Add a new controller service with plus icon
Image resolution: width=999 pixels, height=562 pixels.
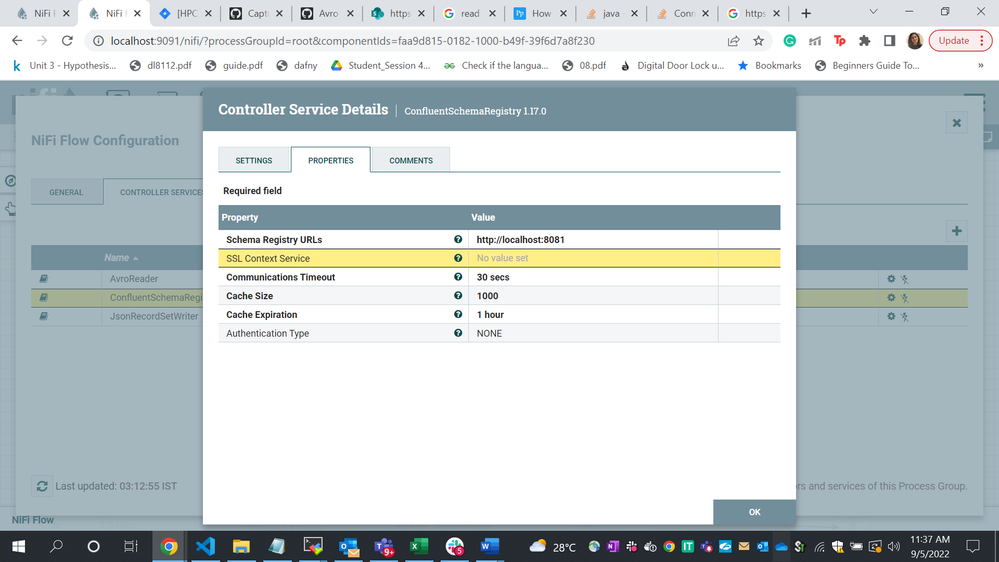(x=956, y=231)
